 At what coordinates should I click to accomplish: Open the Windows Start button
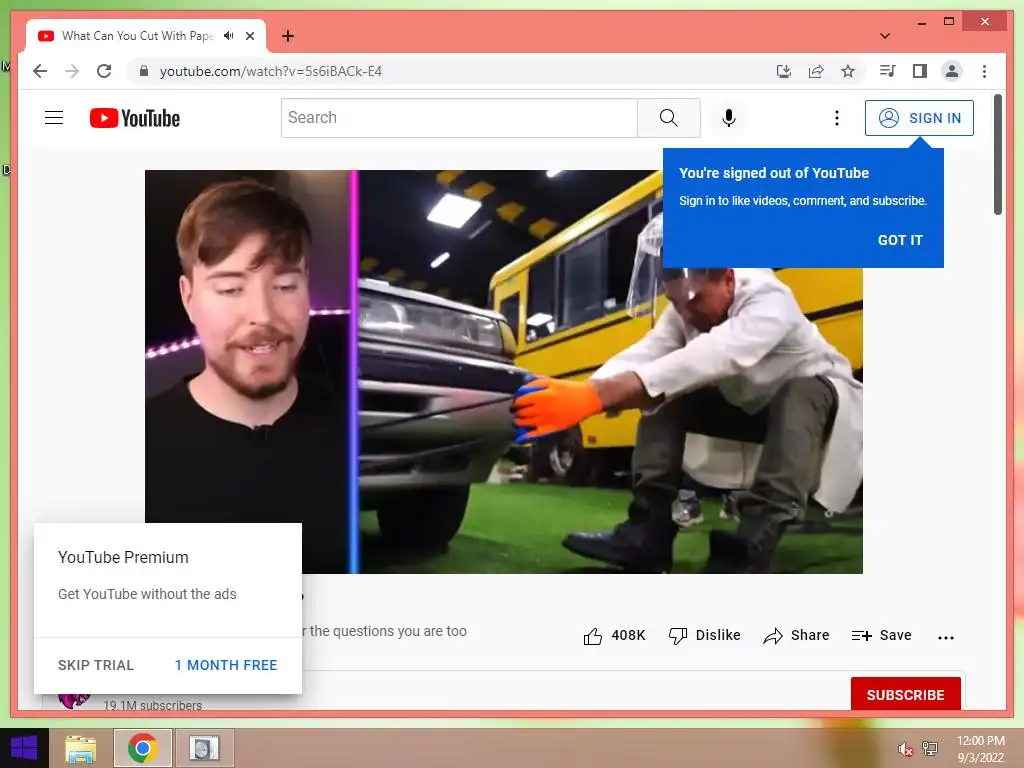[24, 748]
